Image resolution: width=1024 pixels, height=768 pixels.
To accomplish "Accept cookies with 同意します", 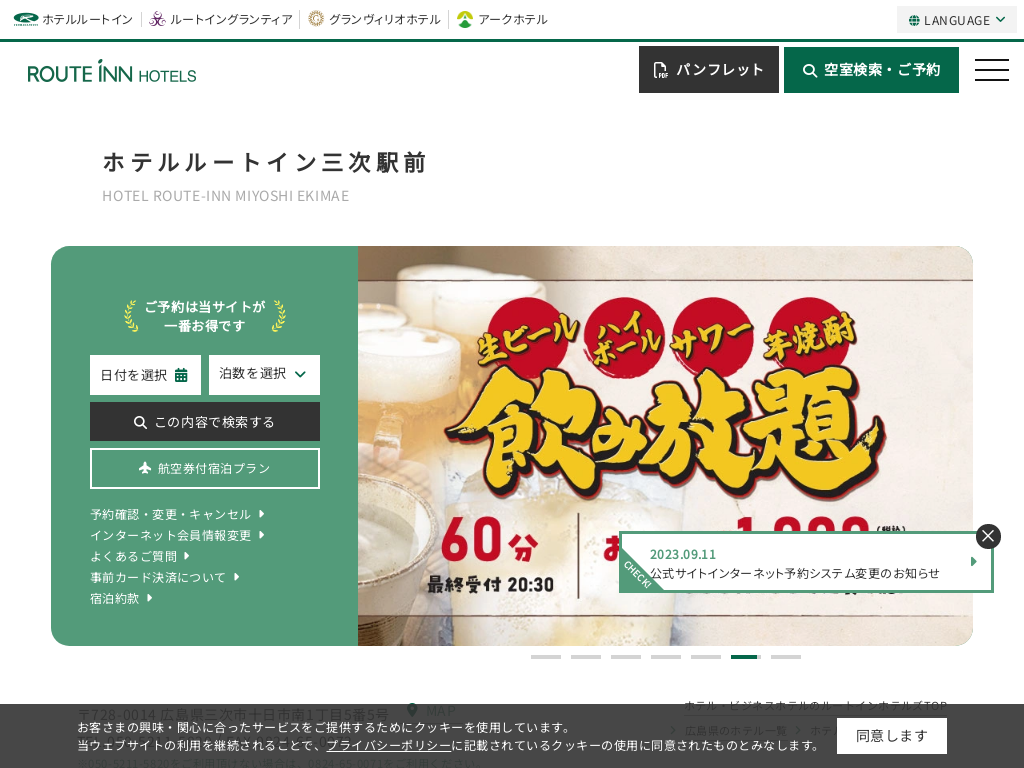I will [891, 736].
